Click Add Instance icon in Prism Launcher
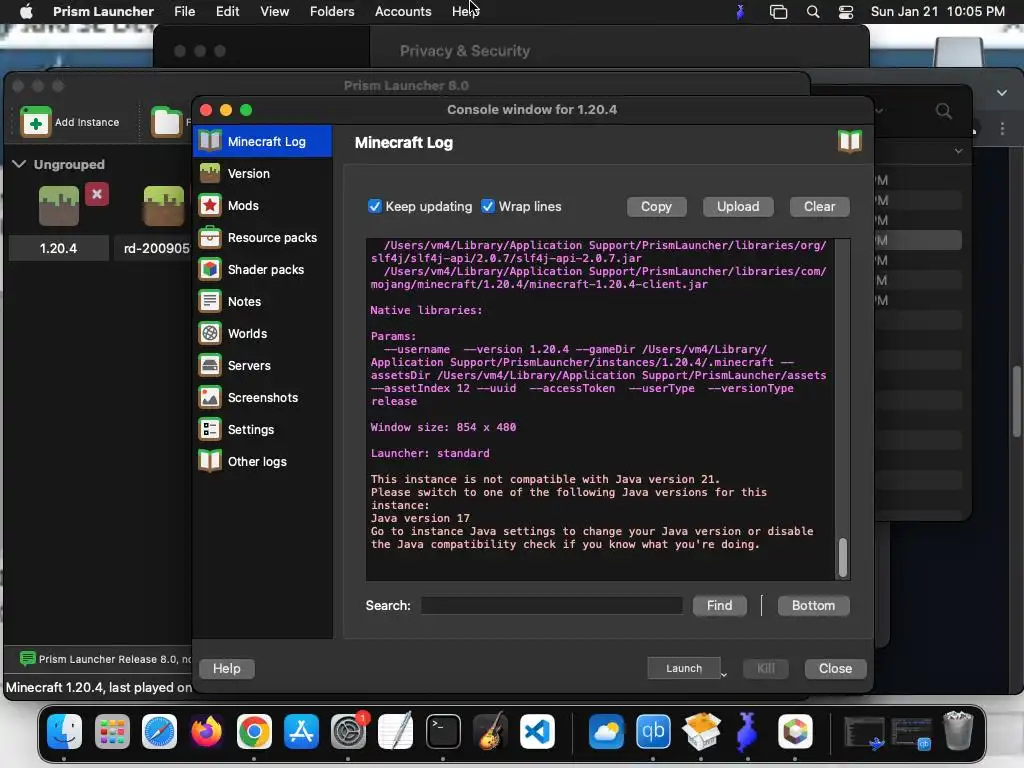Viewport: 1024px width, 768px height. pyautogui.click(x=35, y=121)
